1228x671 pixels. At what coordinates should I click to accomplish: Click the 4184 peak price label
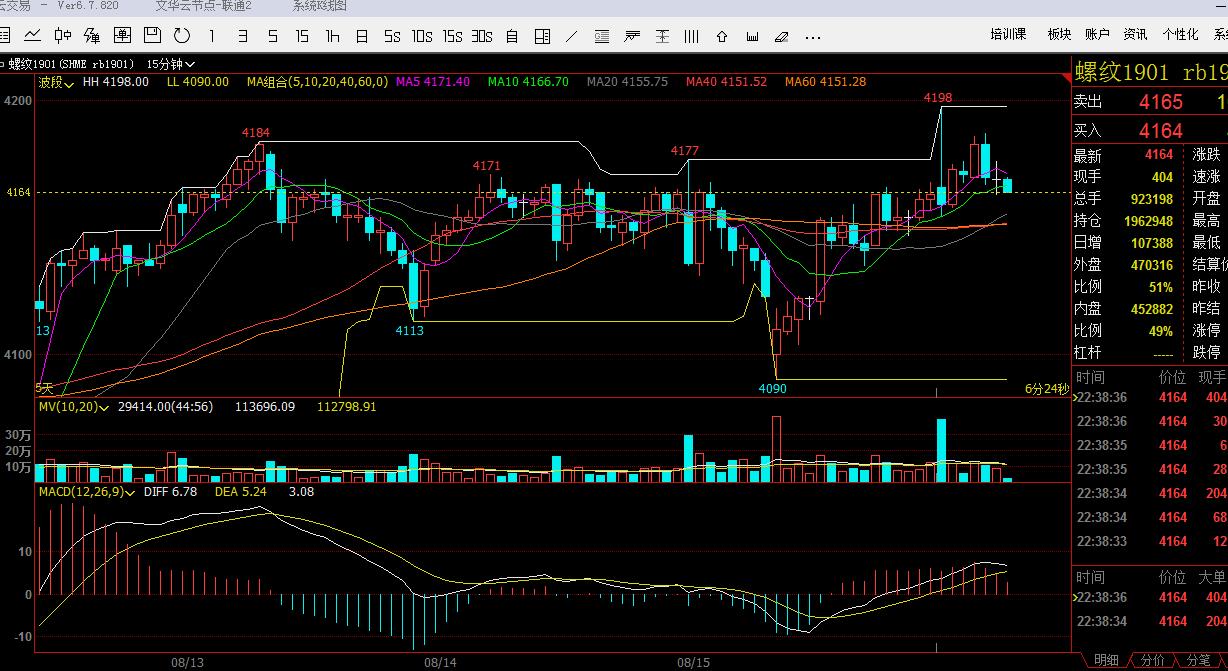[255, 132]
